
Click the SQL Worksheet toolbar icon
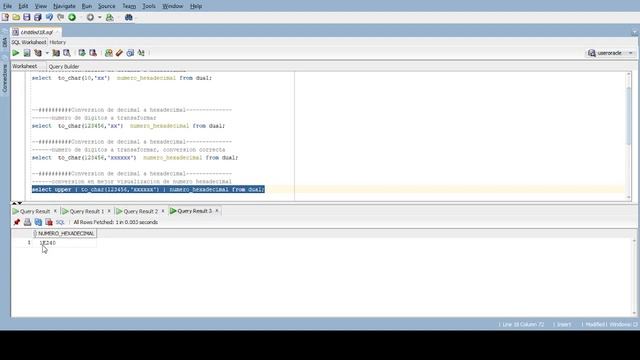click(x=109, y=17)
